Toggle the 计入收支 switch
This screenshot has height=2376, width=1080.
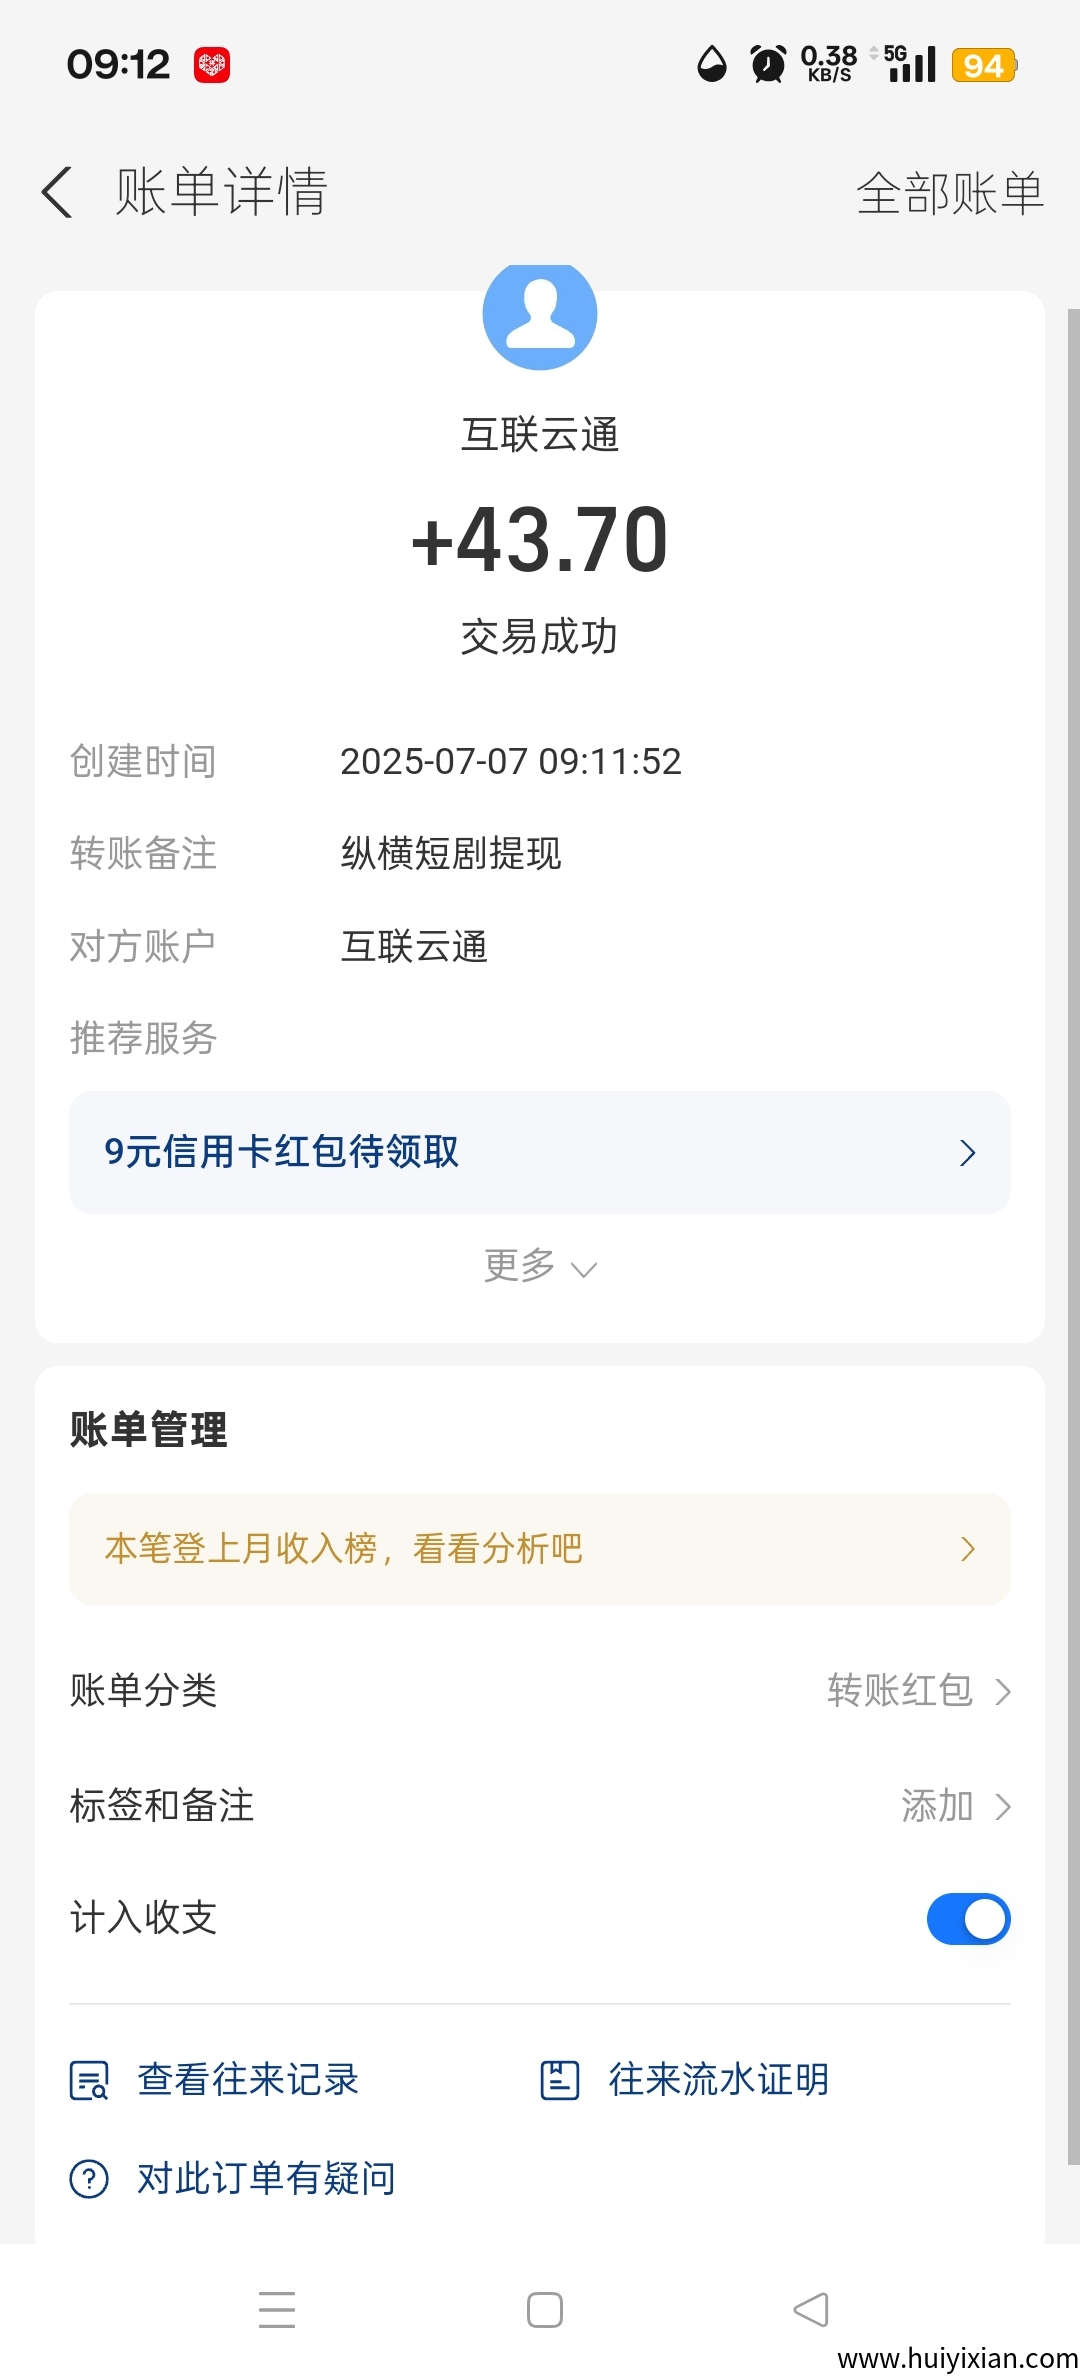coord(967,1919)
